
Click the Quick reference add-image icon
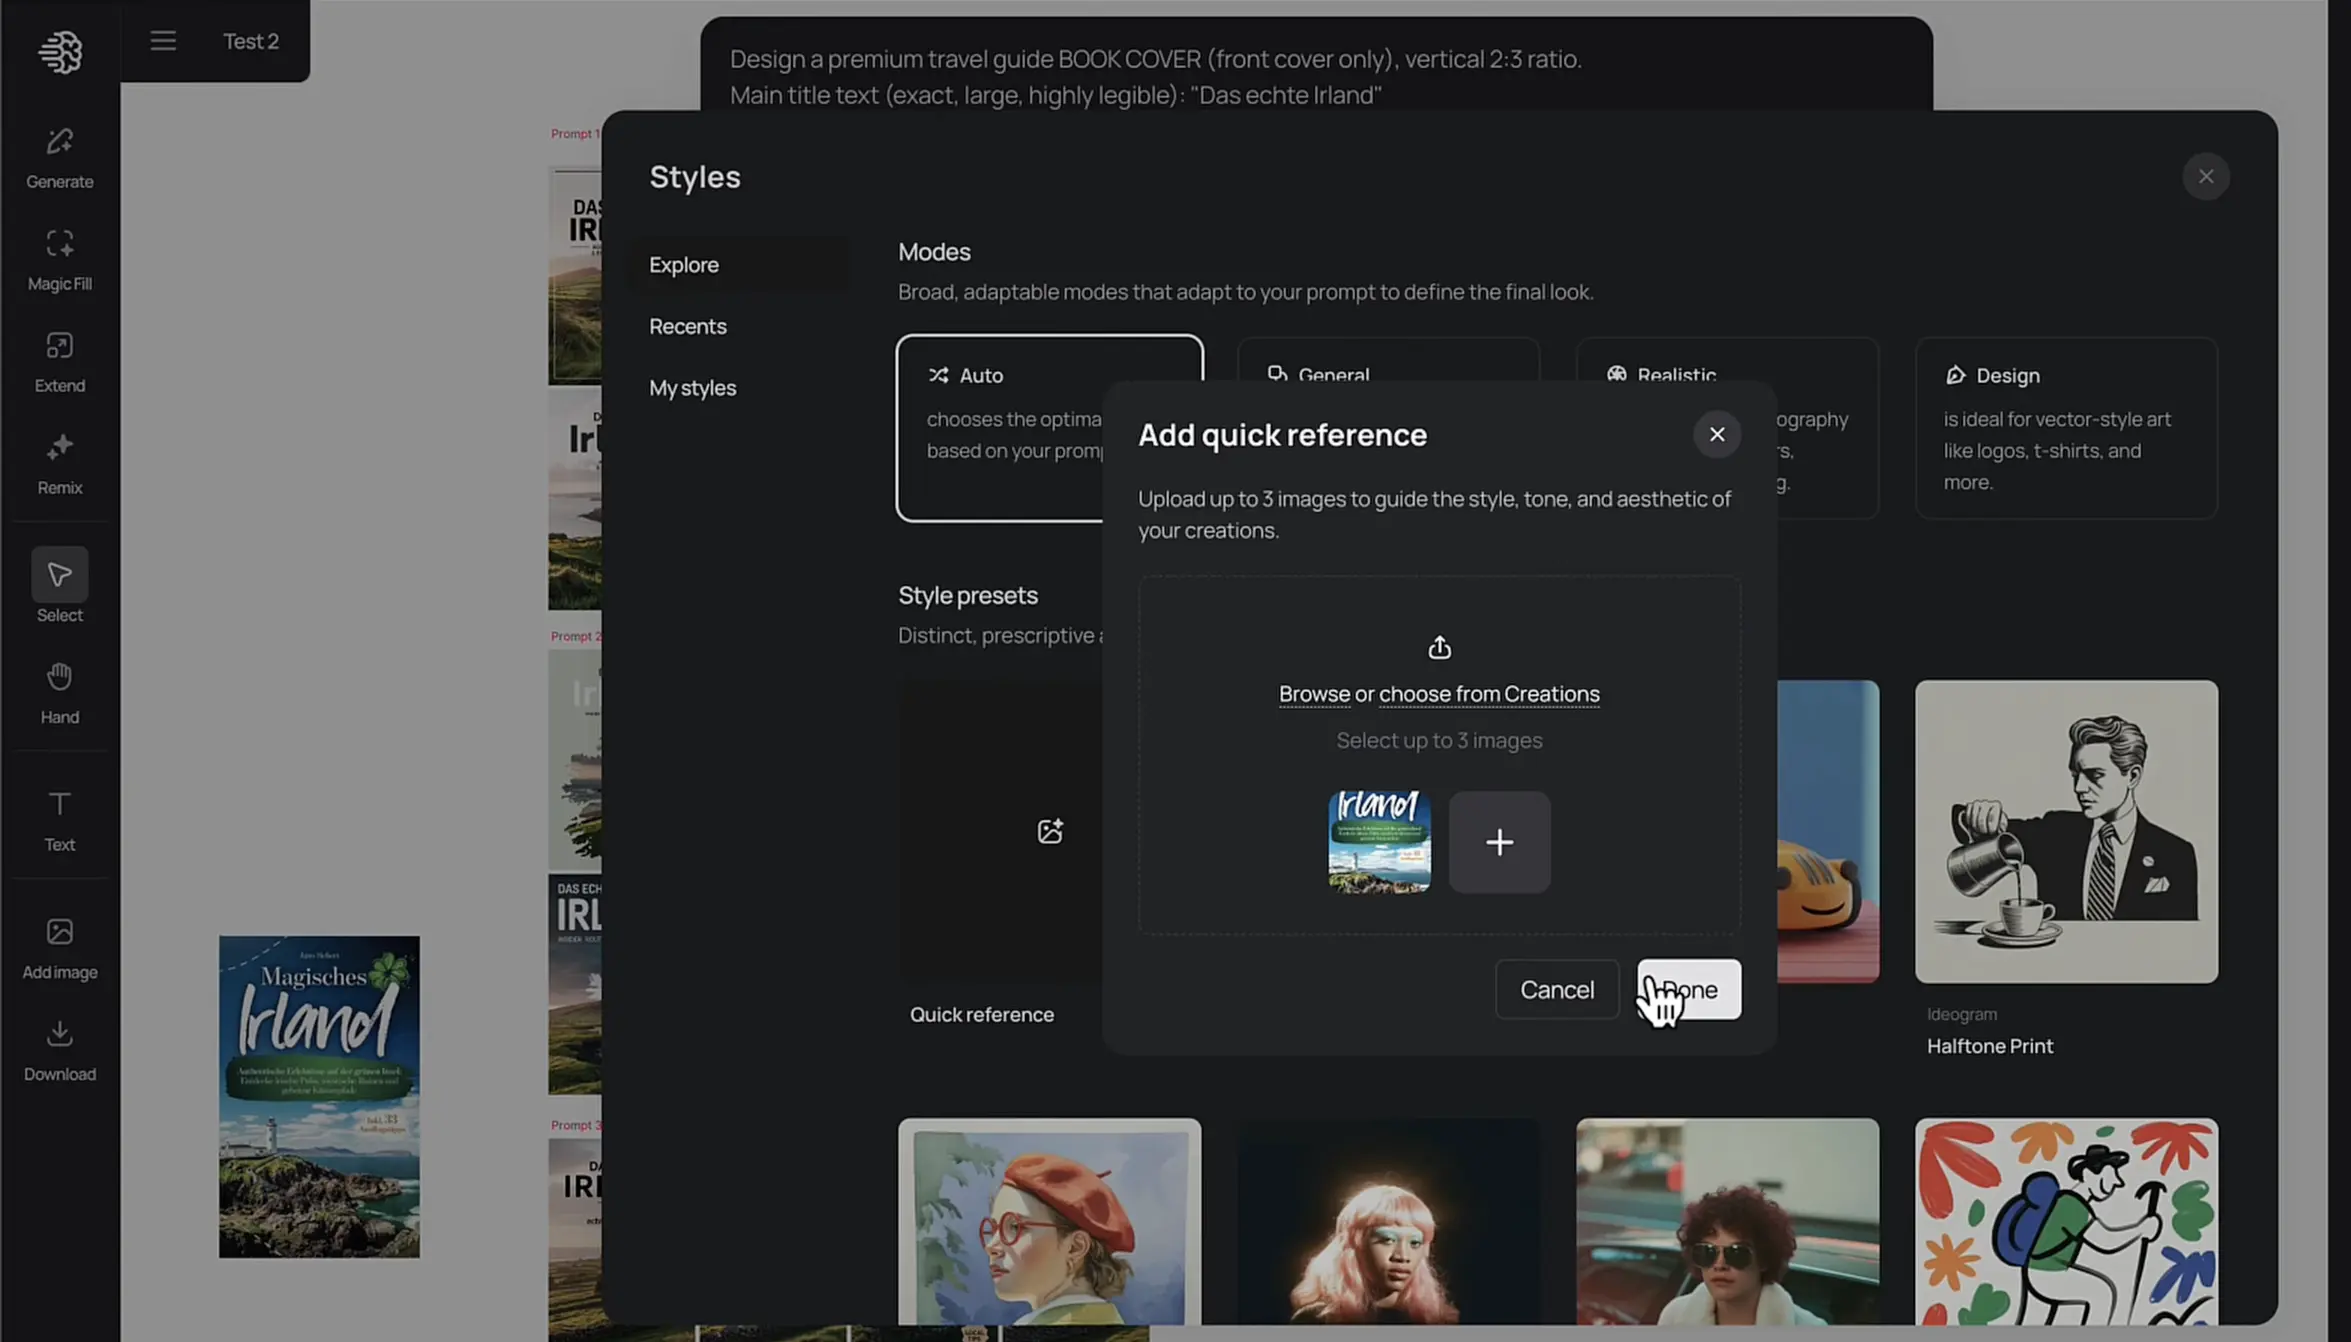coord(1050,831)
